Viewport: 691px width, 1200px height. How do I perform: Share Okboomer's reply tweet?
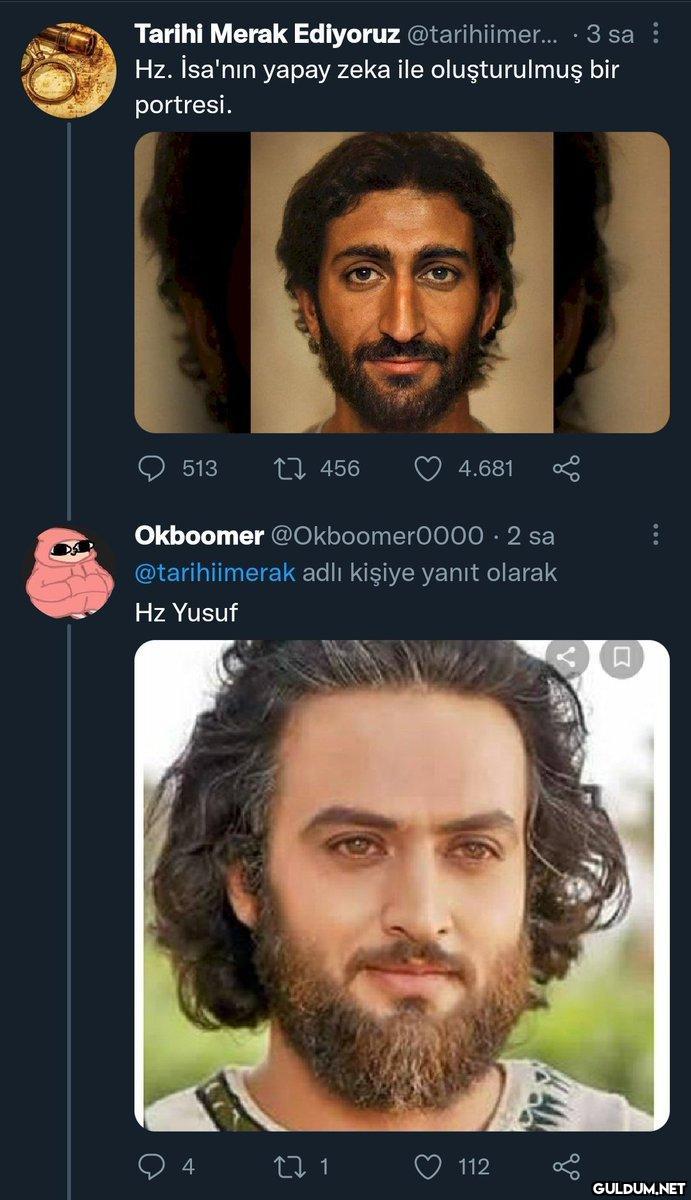(566, 1166)
